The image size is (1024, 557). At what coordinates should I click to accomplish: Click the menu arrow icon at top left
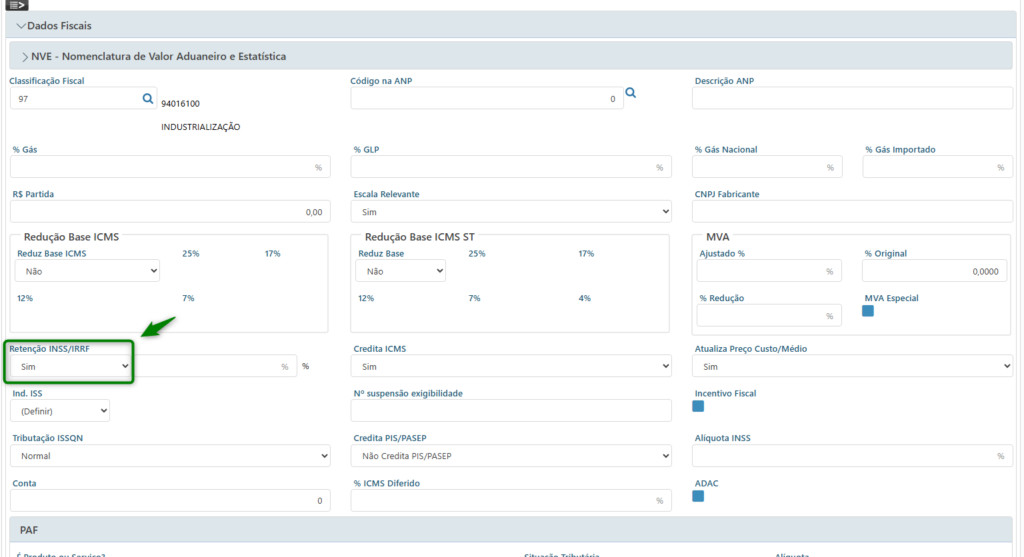click(x=17, y=5)
